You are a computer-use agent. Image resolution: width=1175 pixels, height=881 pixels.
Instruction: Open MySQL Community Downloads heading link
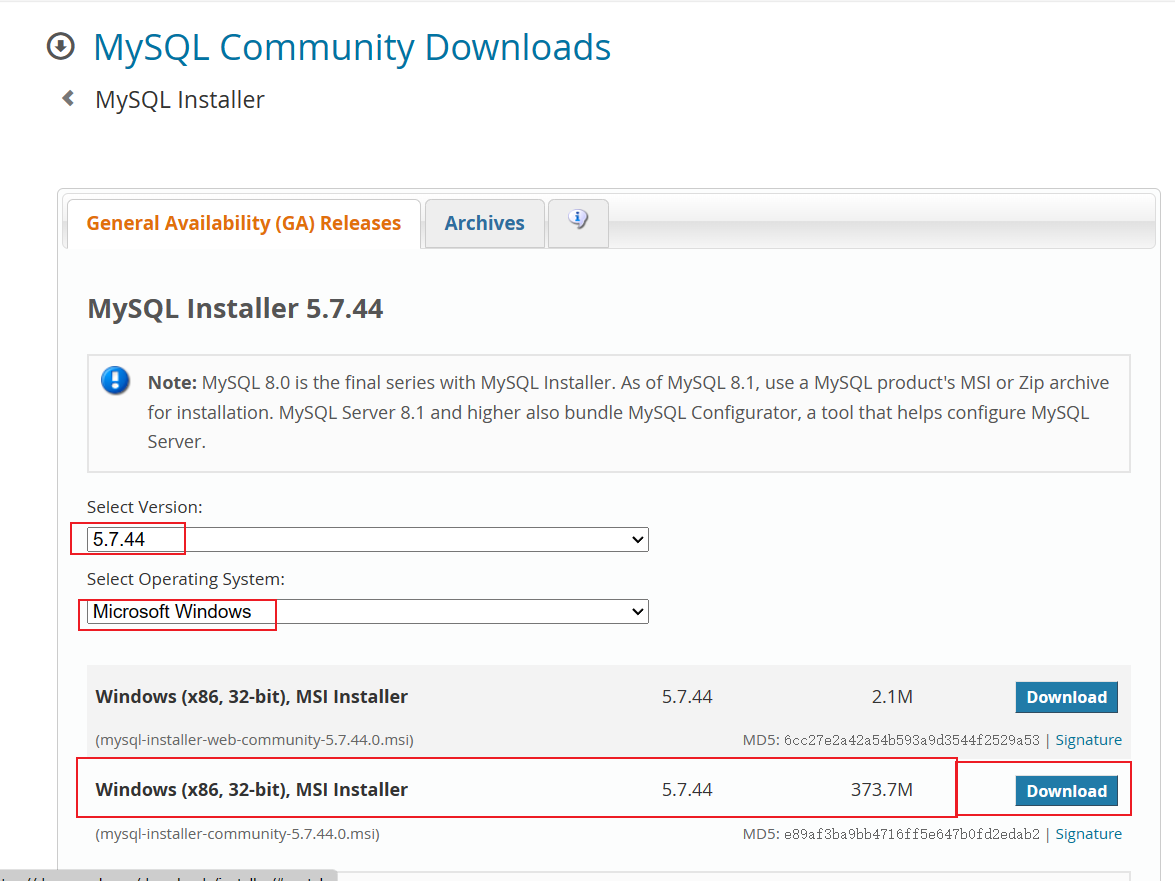click(x=351, y=47)
